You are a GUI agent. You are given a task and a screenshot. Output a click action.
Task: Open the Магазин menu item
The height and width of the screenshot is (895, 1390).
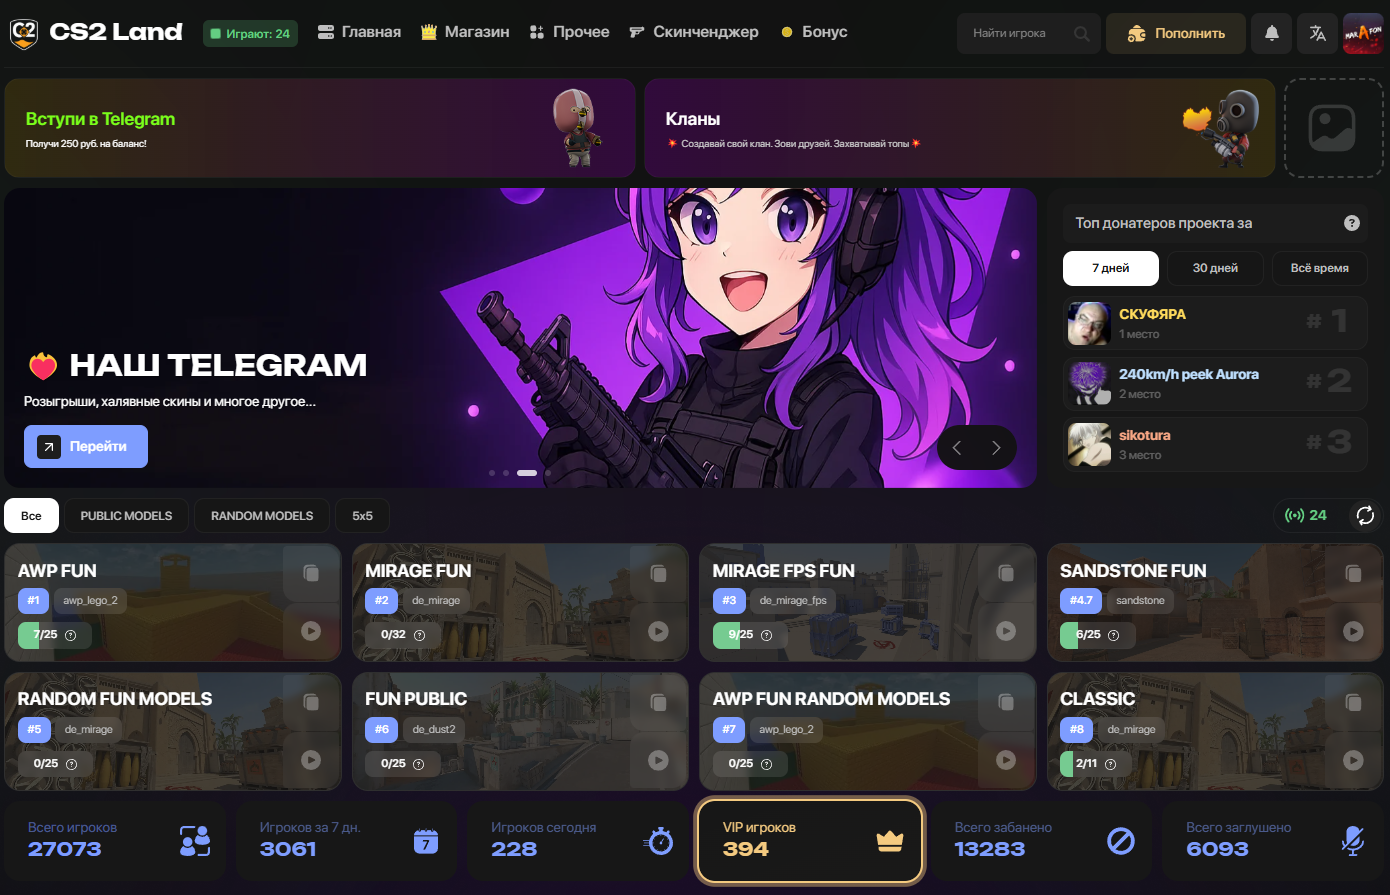click(x=465, y=32)
